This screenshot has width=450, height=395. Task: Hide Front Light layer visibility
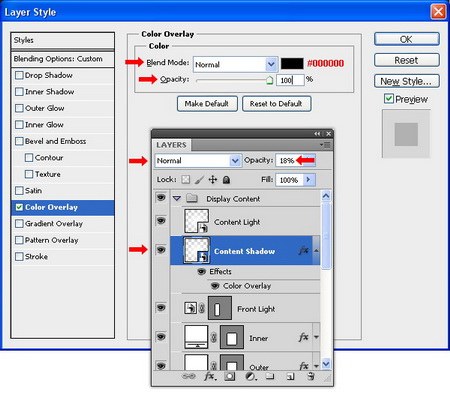[161, 307]
